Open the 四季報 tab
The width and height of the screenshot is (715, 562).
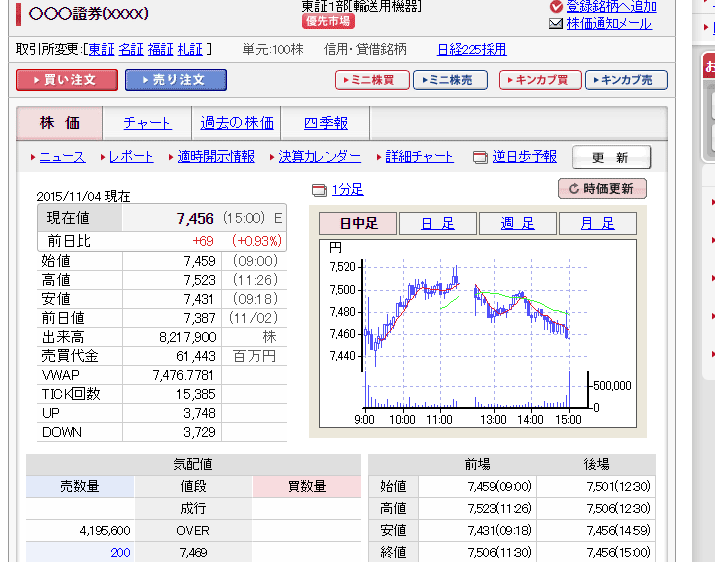(326, 123)
